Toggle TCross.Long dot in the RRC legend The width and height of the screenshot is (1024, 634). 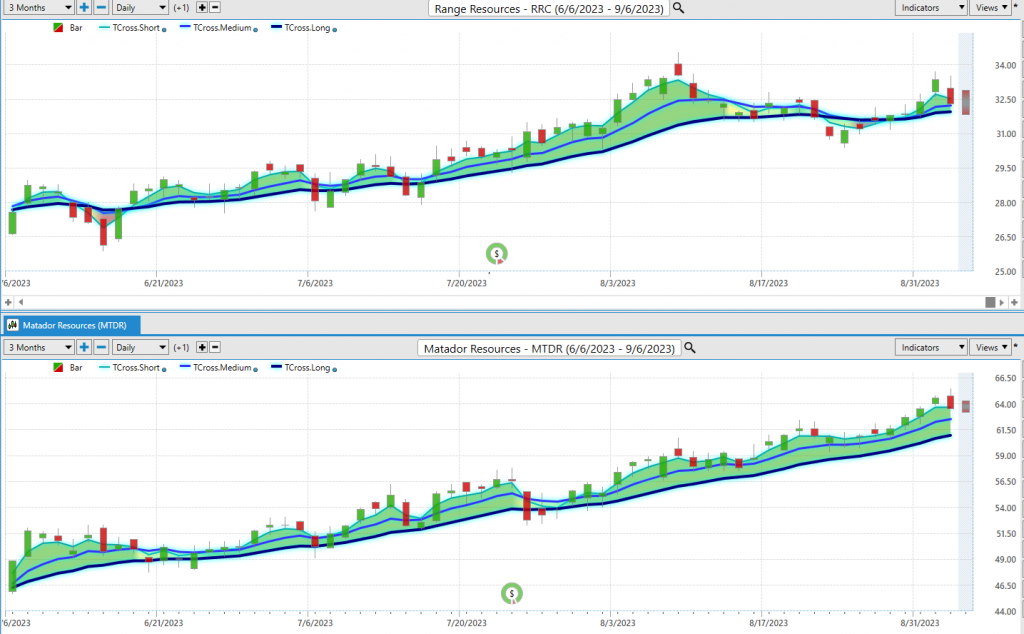click(335, 30)
